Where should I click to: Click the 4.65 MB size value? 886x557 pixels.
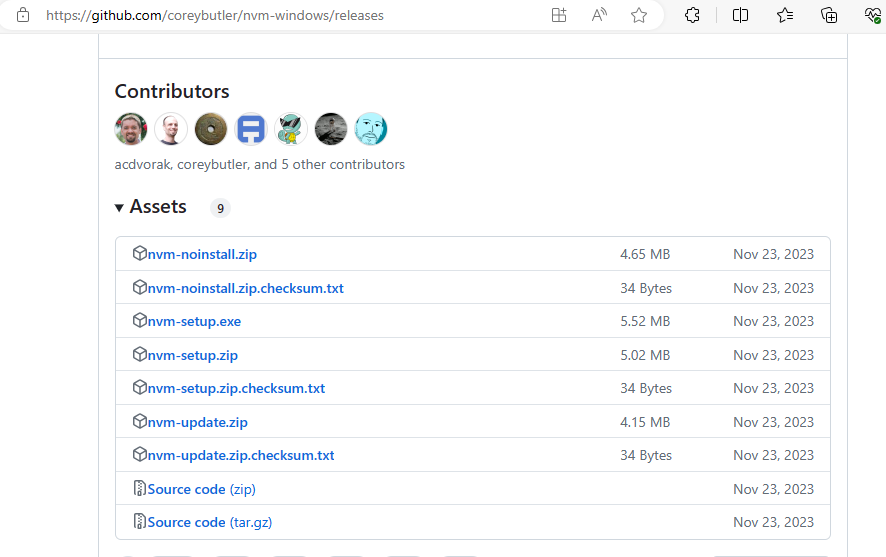tap(645, 254)
